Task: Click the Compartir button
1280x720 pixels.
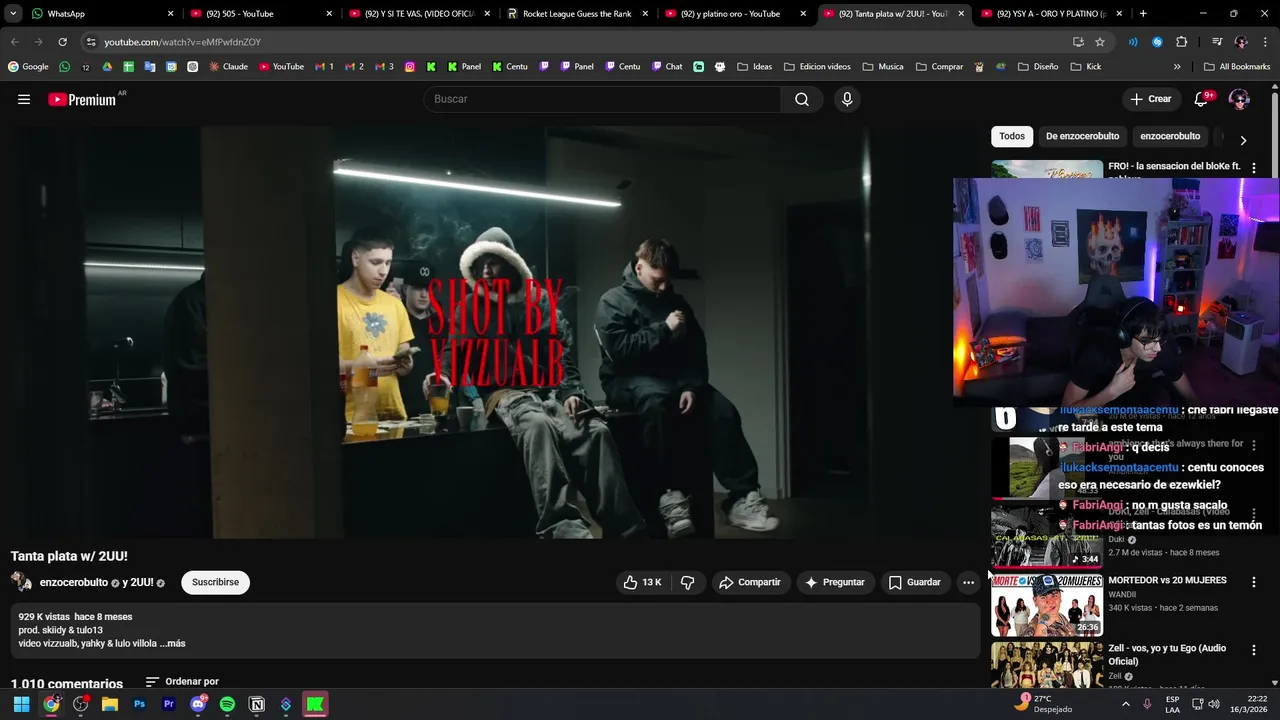Action: pyautogui.click(x=751, y=582)
